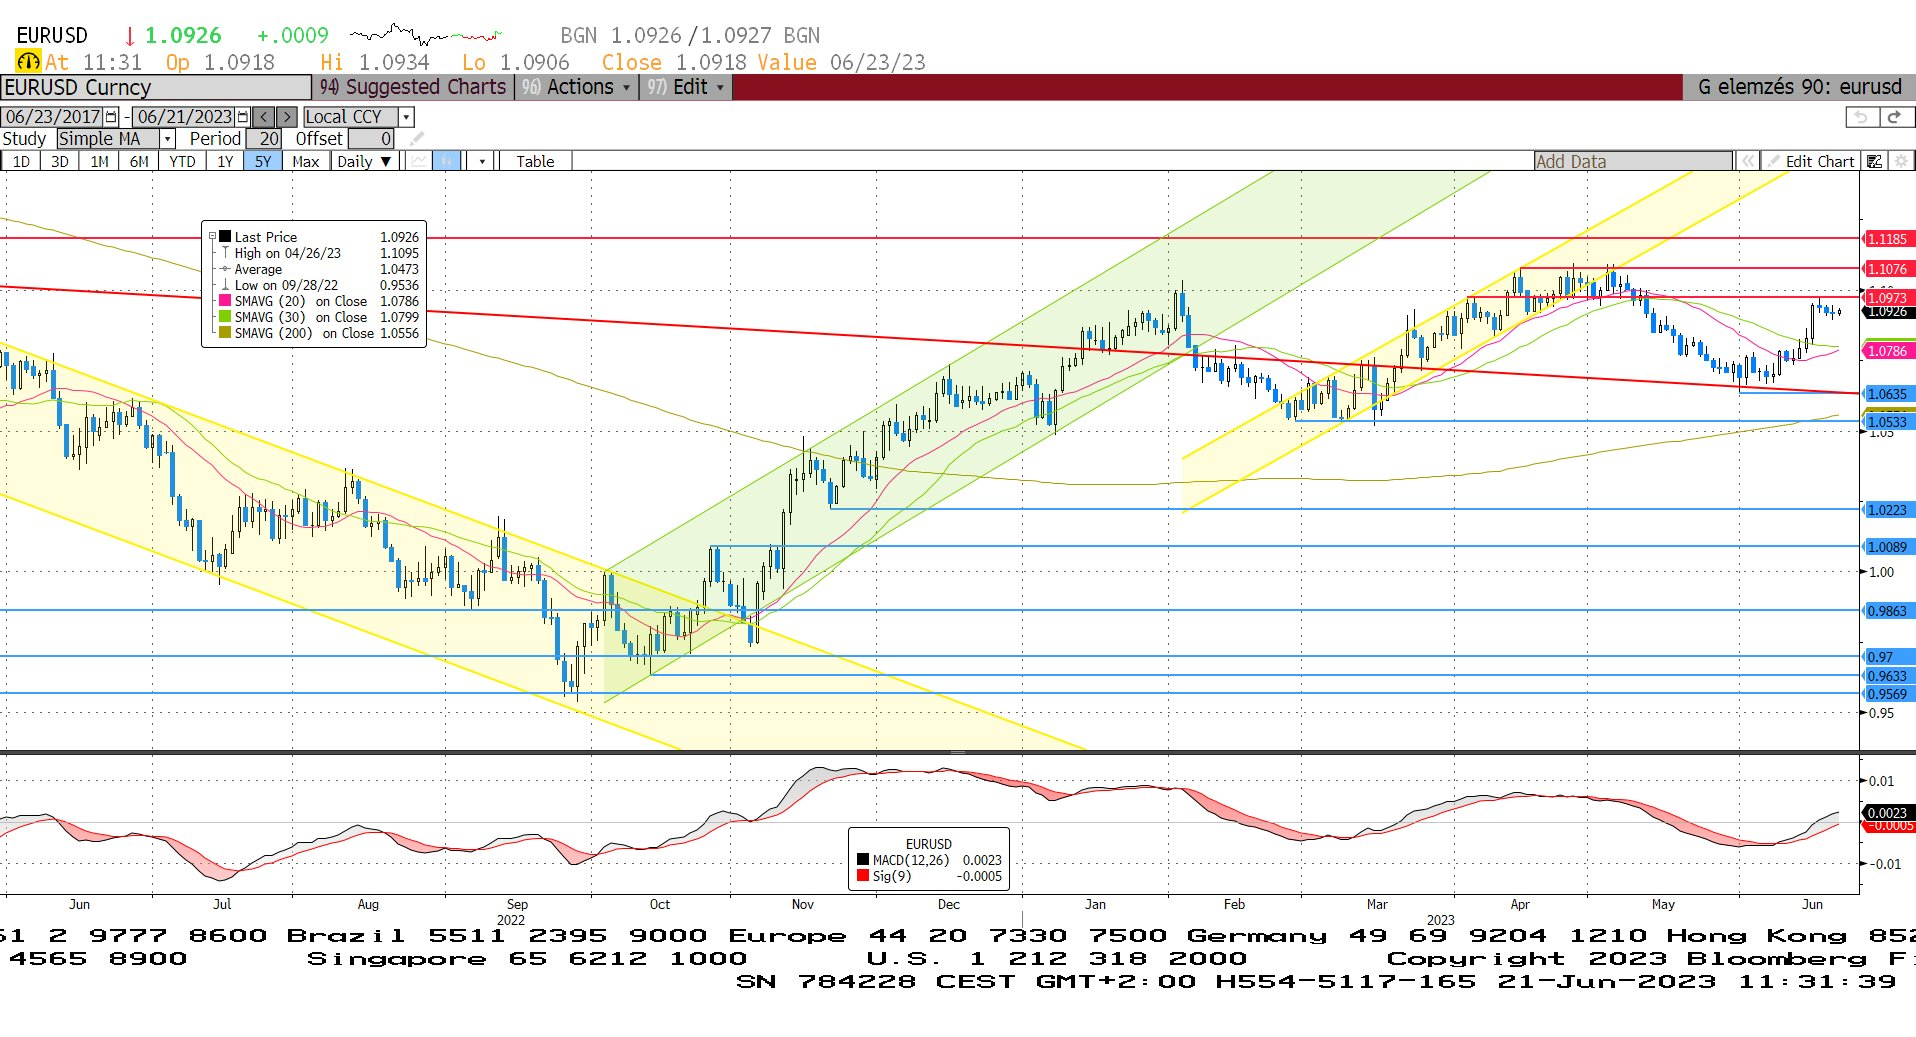Open the Edit dropdown menu
The height and width of the screenshot is (1037, 1916).
(x=686, y=87)
